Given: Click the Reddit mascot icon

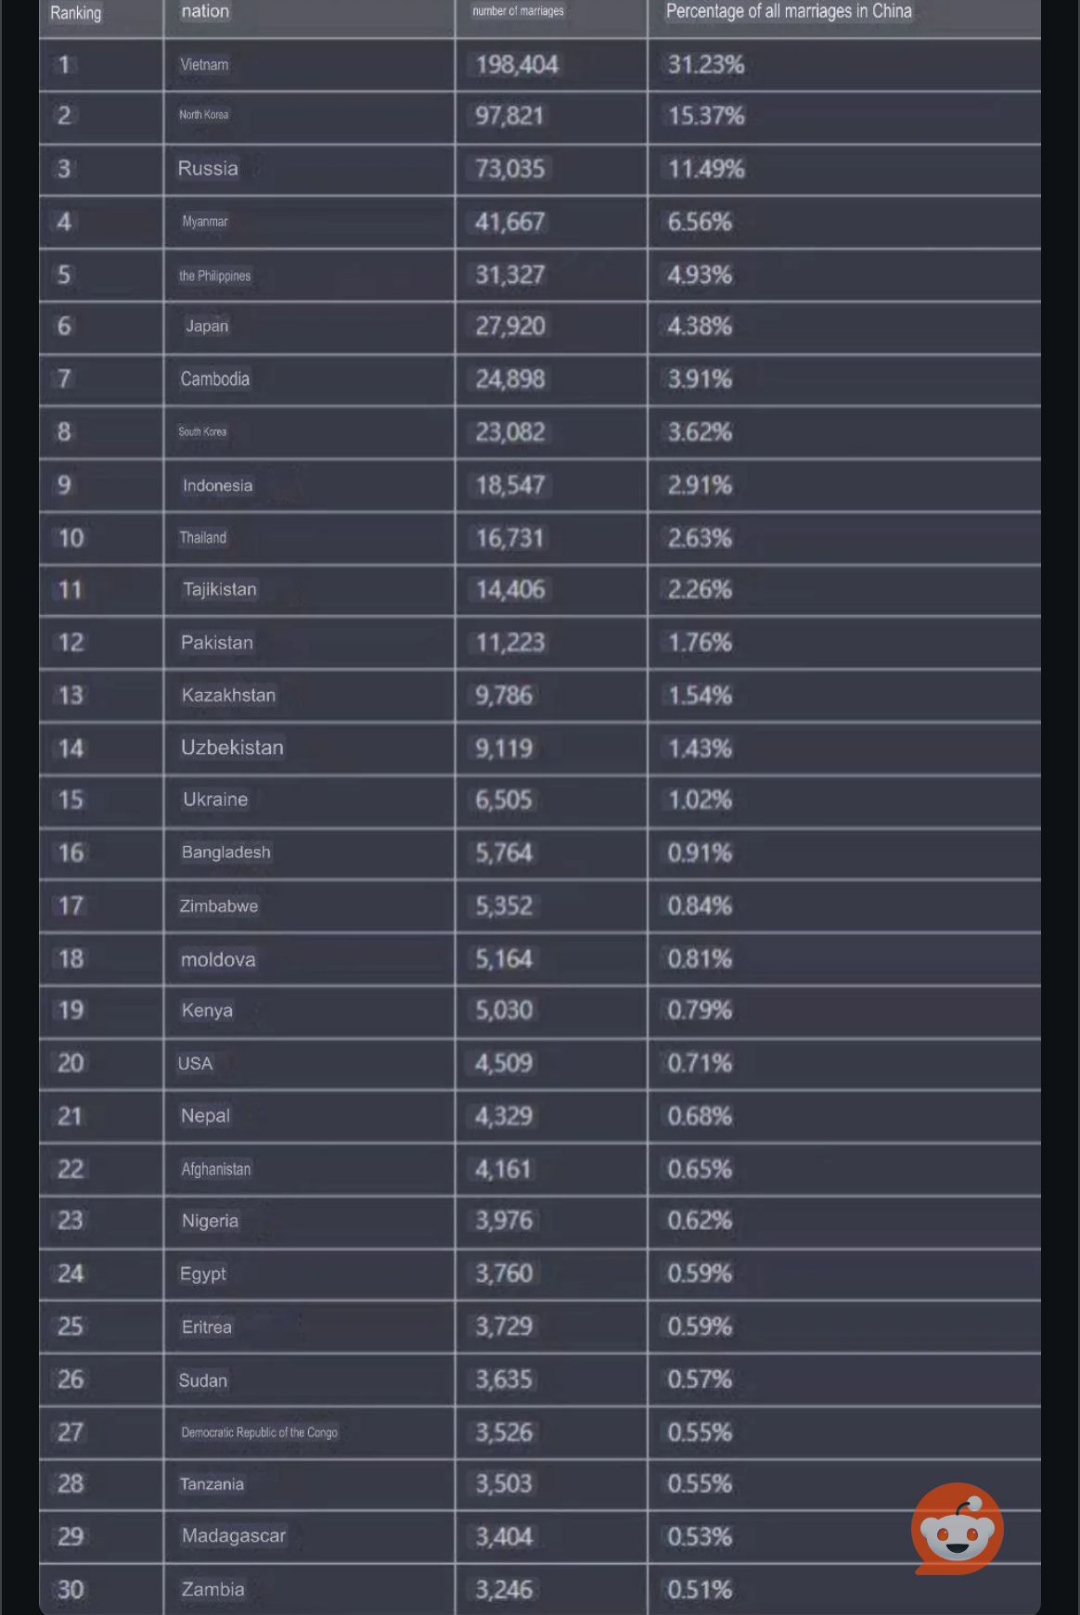Looking at the screenshot, I should tap(957, 1528).
